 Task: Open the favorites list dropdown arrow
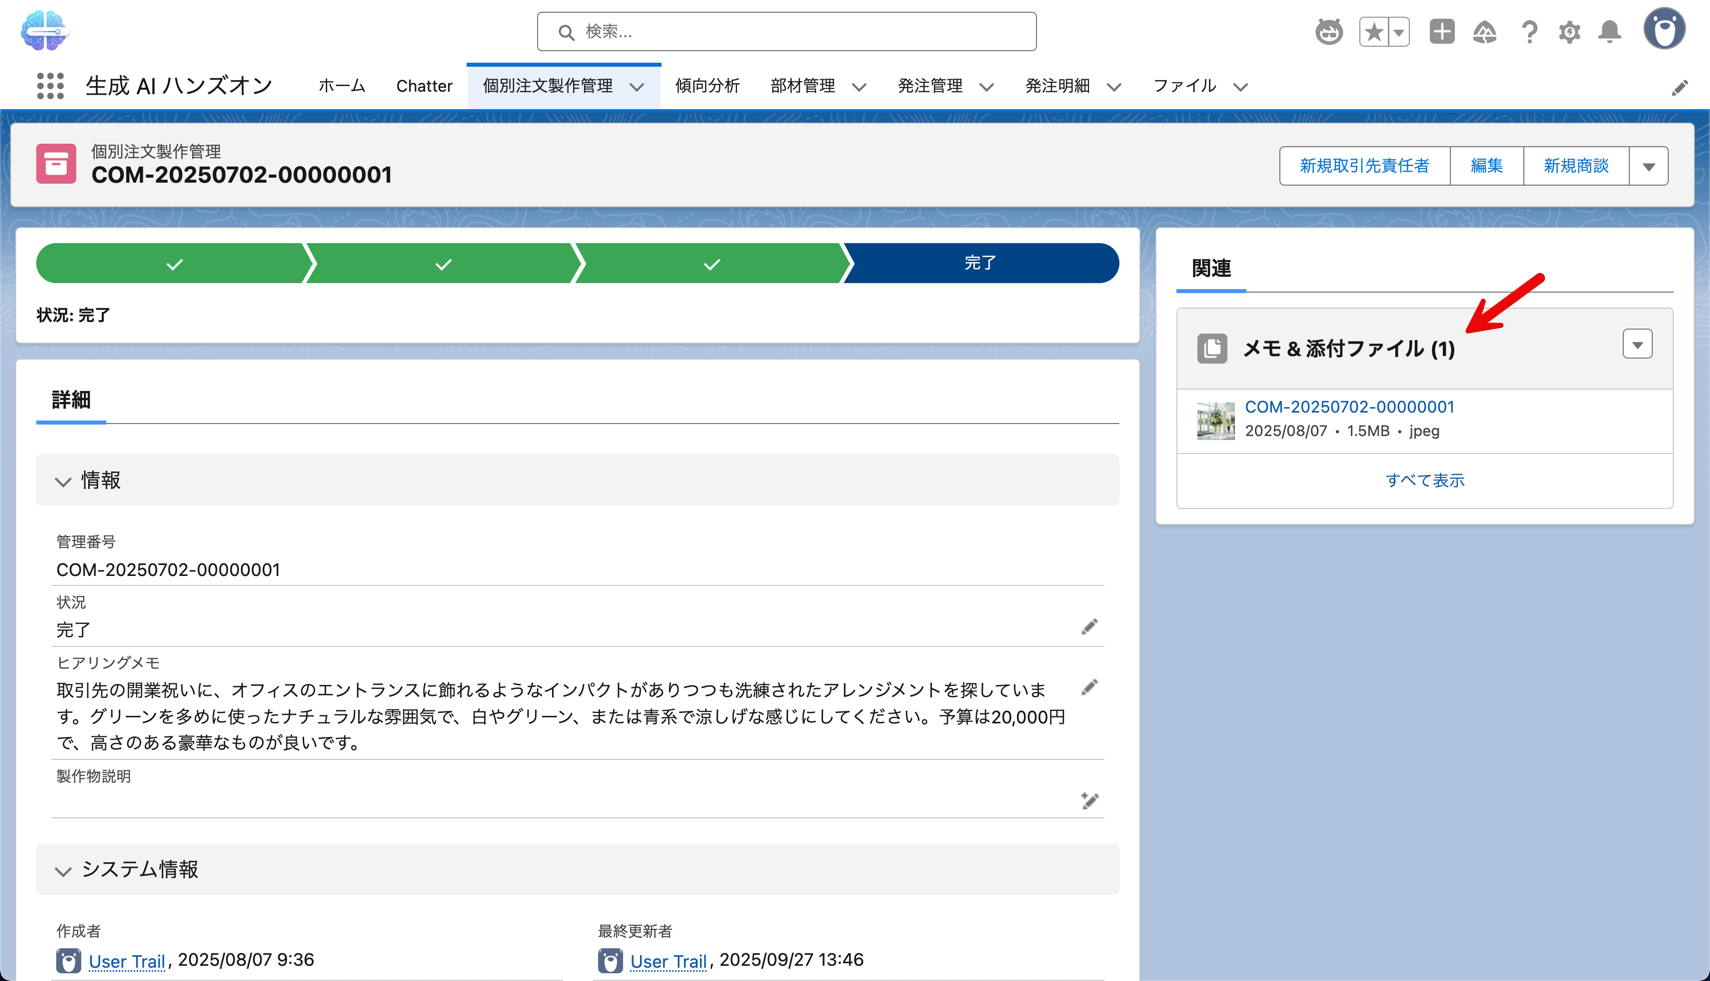tap(1399, 32)
